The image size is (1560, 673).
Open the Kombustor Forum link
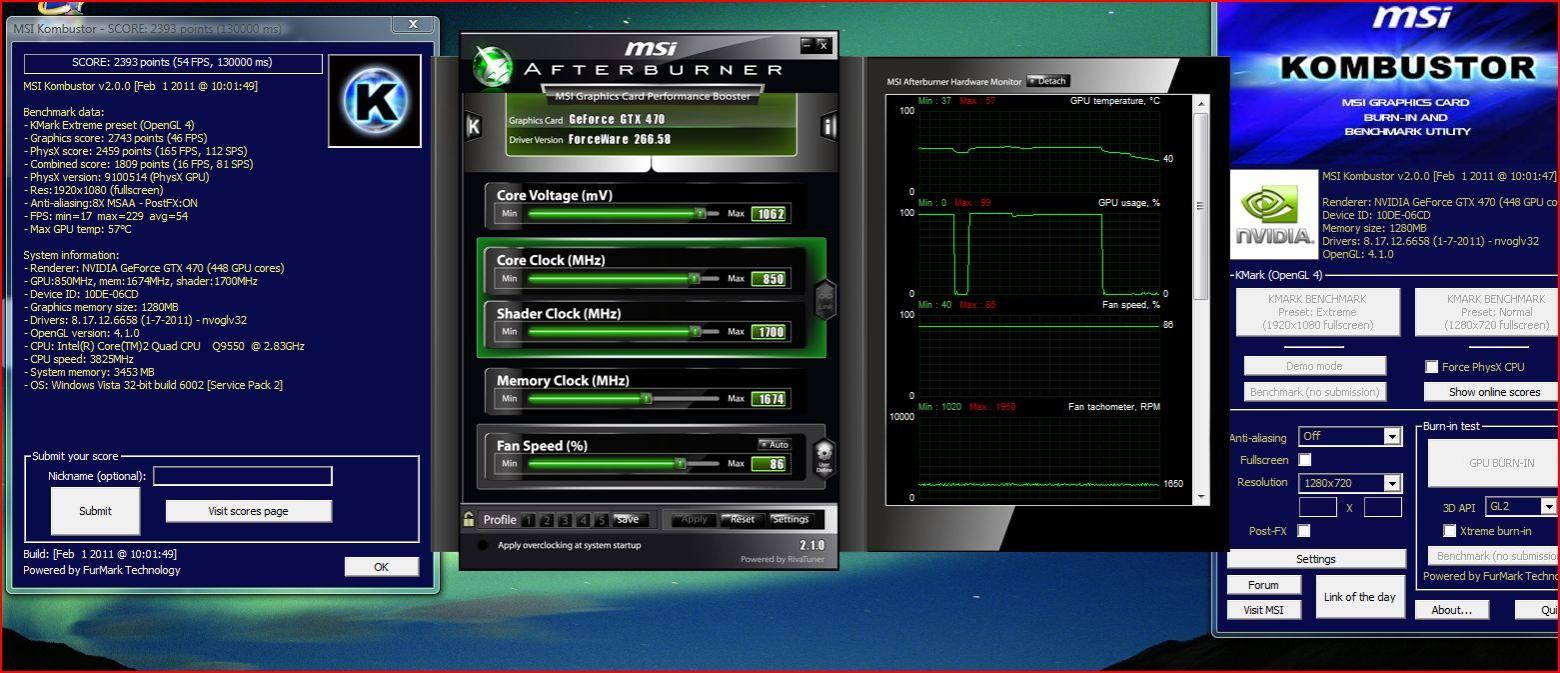(1263, 585)
